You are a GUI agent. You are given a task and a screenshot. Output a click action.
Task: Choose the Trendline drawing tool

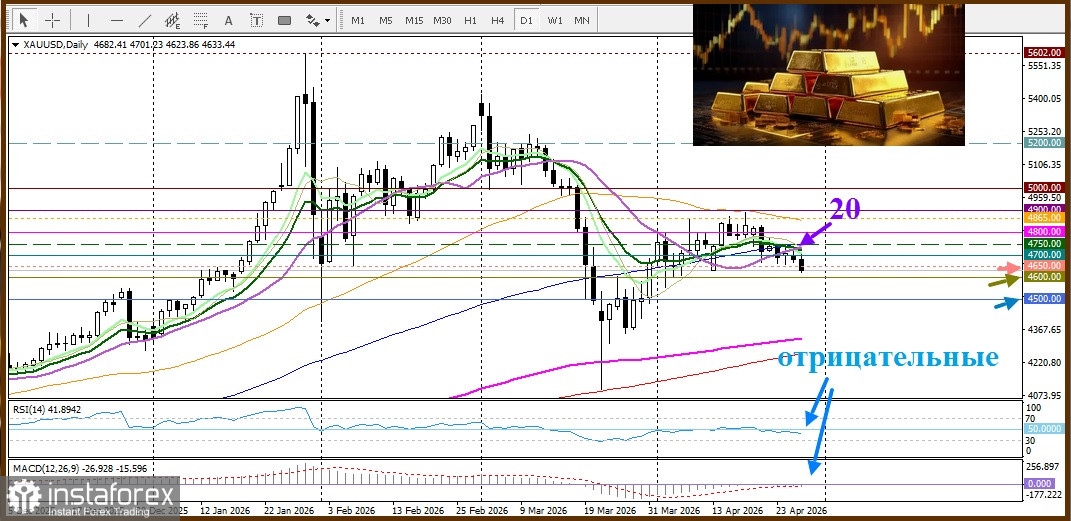click(145, 20)
